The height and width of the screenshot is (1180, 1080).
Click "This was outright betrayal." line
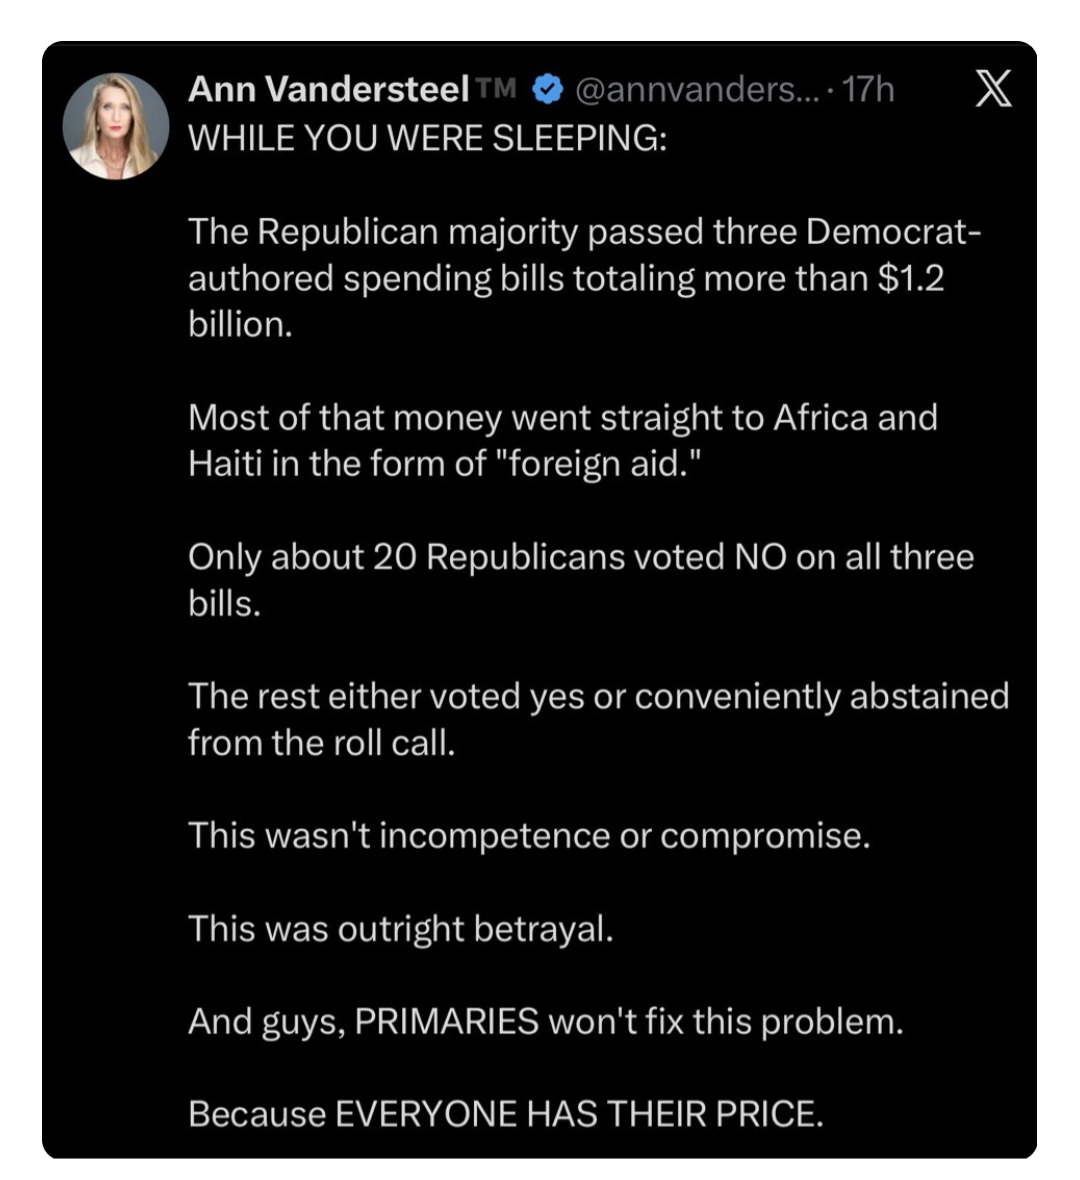coord(400,929)
